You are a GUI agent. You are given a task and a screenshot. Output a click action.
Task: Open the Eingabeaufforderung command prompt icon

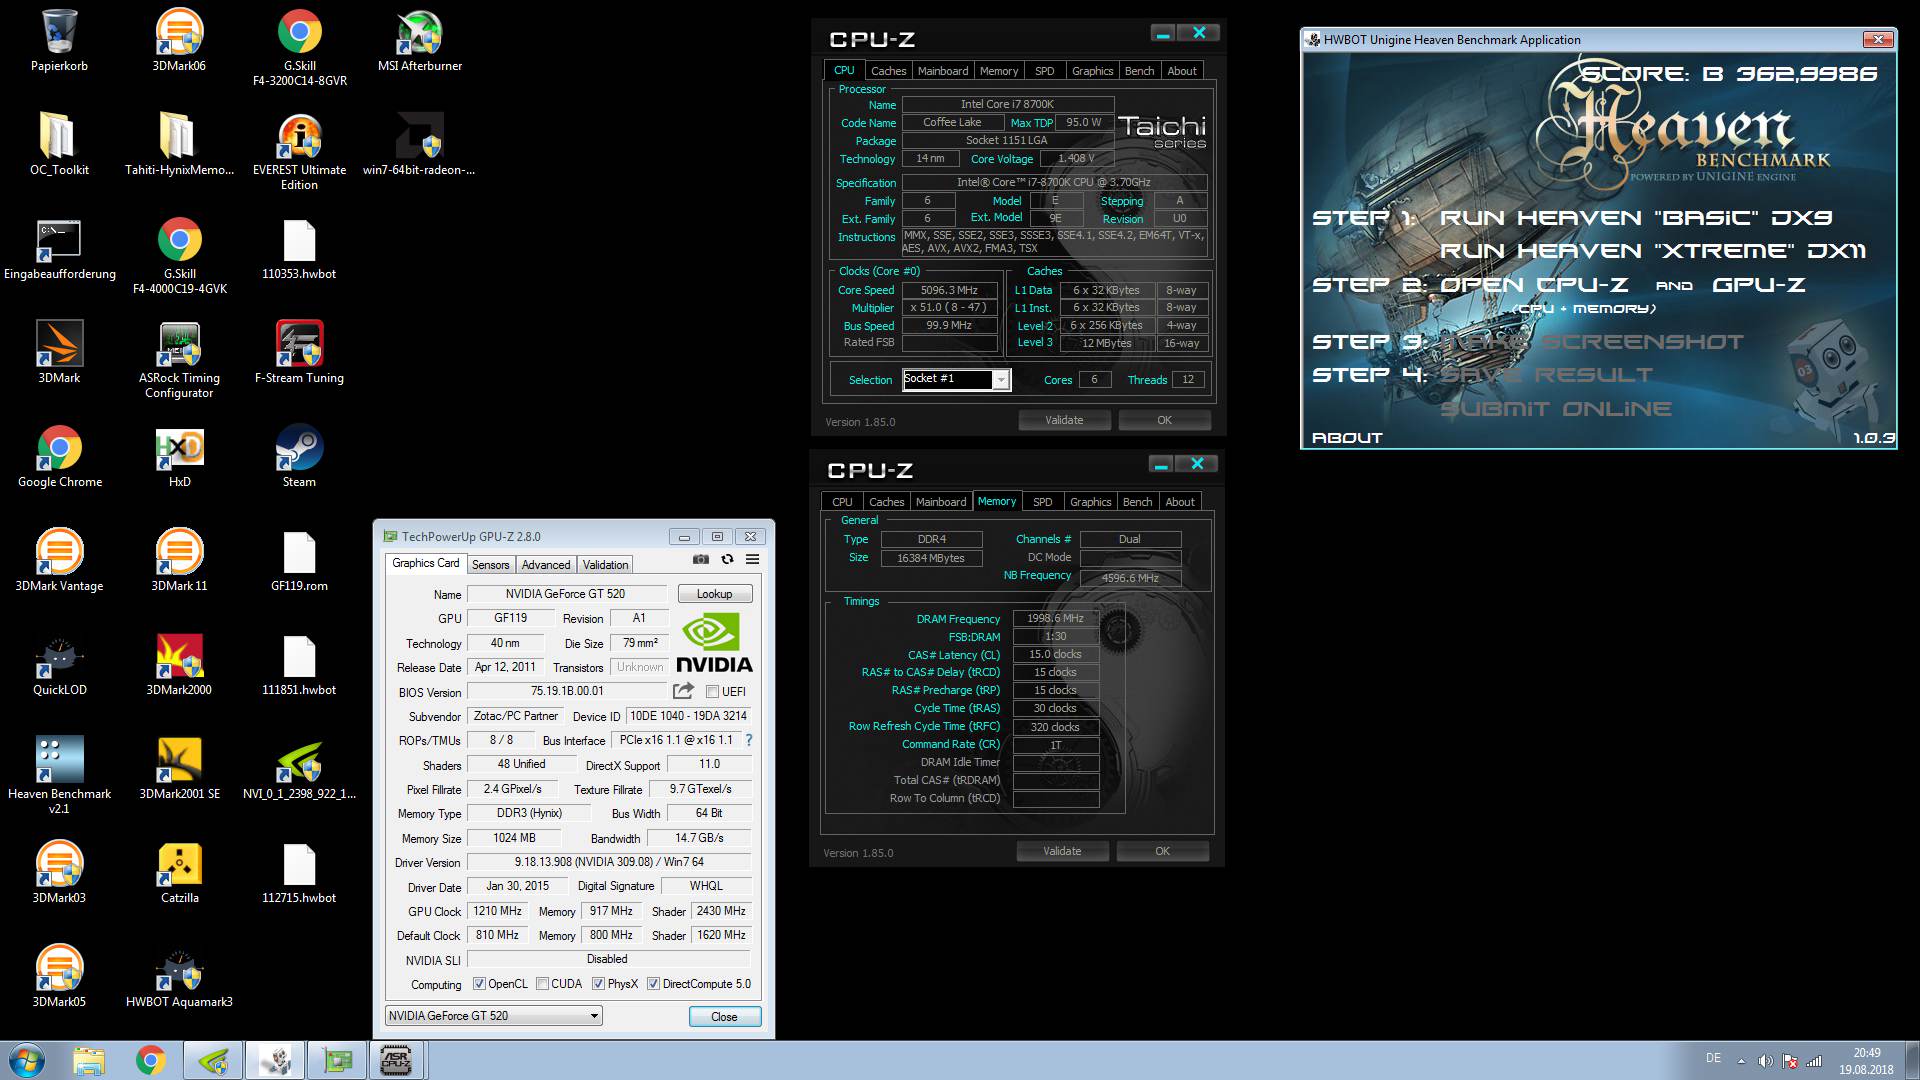tap(59, 249)
